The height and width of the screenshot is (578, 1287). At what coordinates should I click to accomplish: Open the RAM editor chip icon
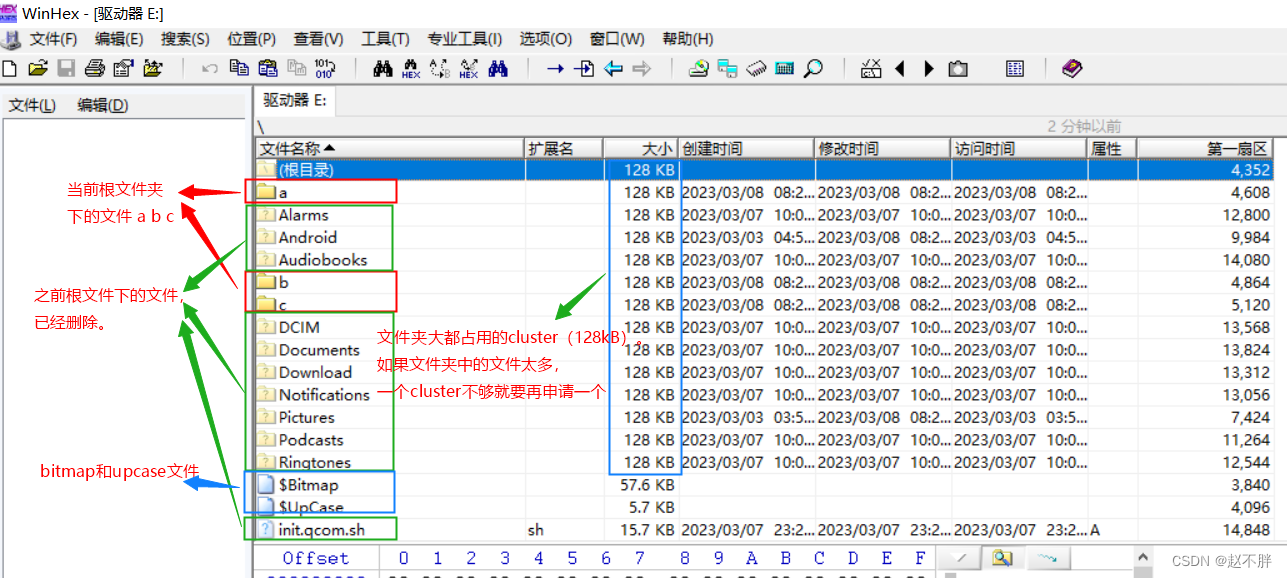pyautogui.click(x=755, y=68)
